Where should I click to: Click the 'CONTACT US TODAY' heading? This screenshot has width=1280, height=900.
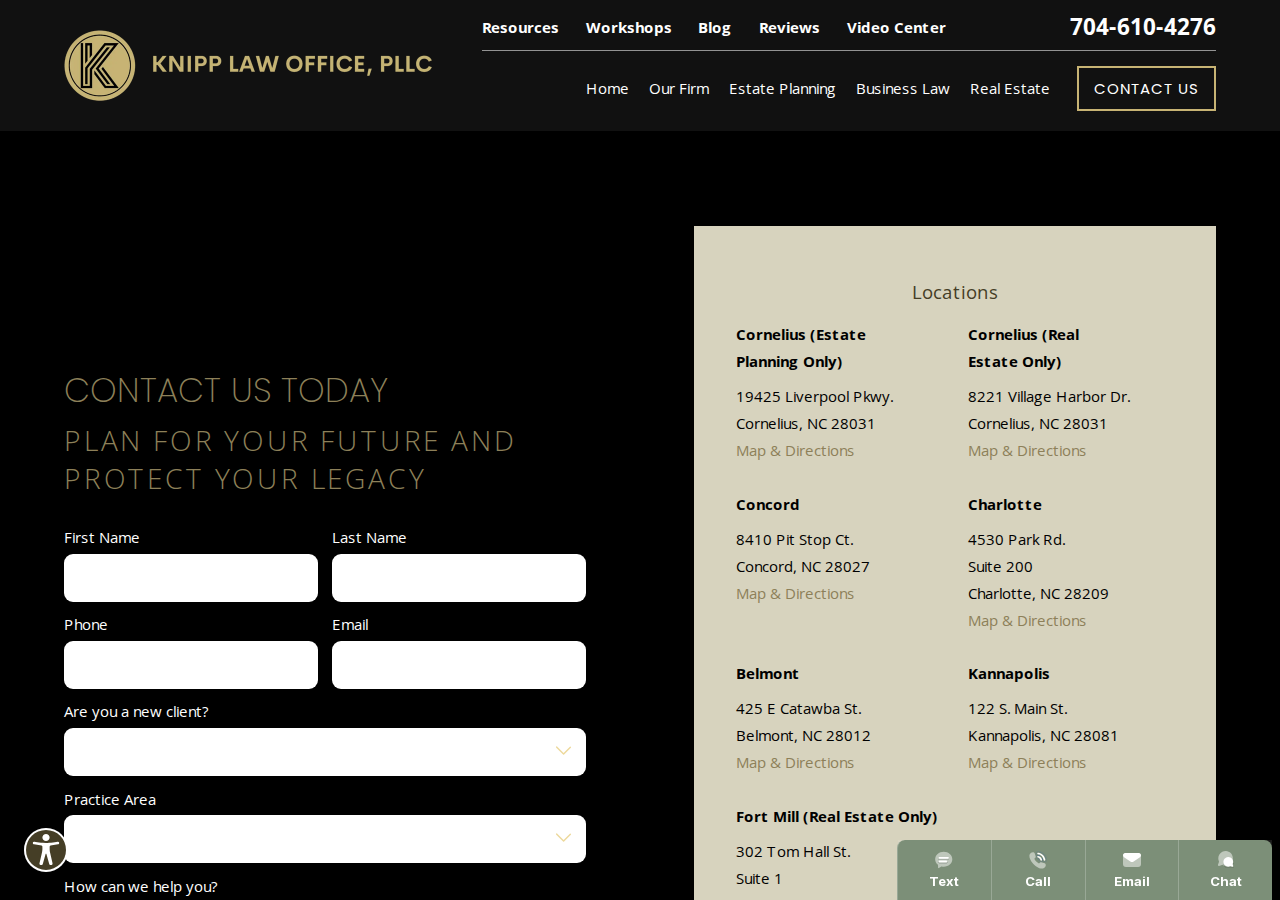(226, 391)
